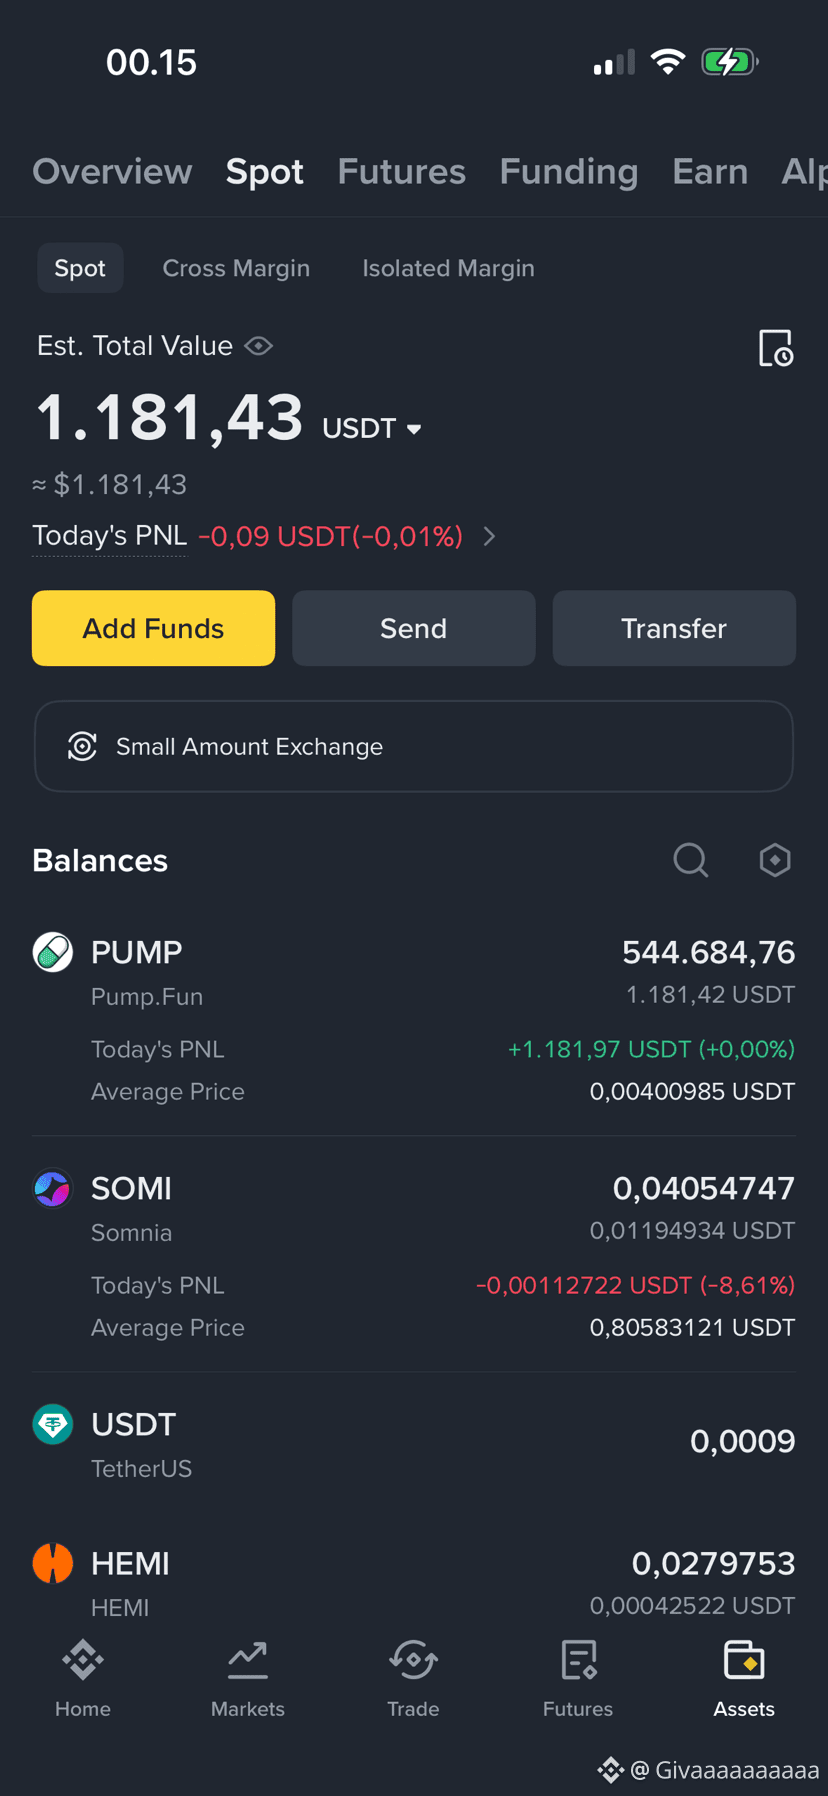Switch to the Earn tab

point(710,171)
